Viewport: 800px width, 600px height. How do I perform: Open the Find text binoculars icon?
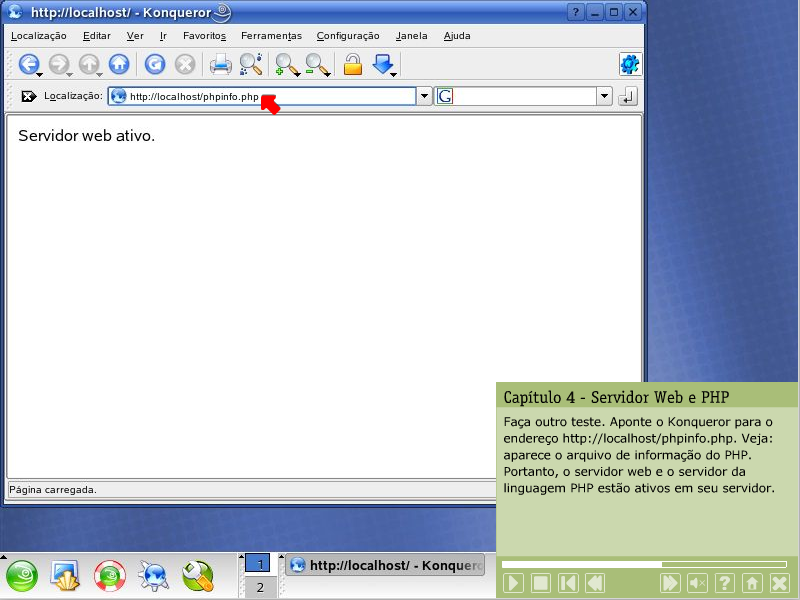250,65
